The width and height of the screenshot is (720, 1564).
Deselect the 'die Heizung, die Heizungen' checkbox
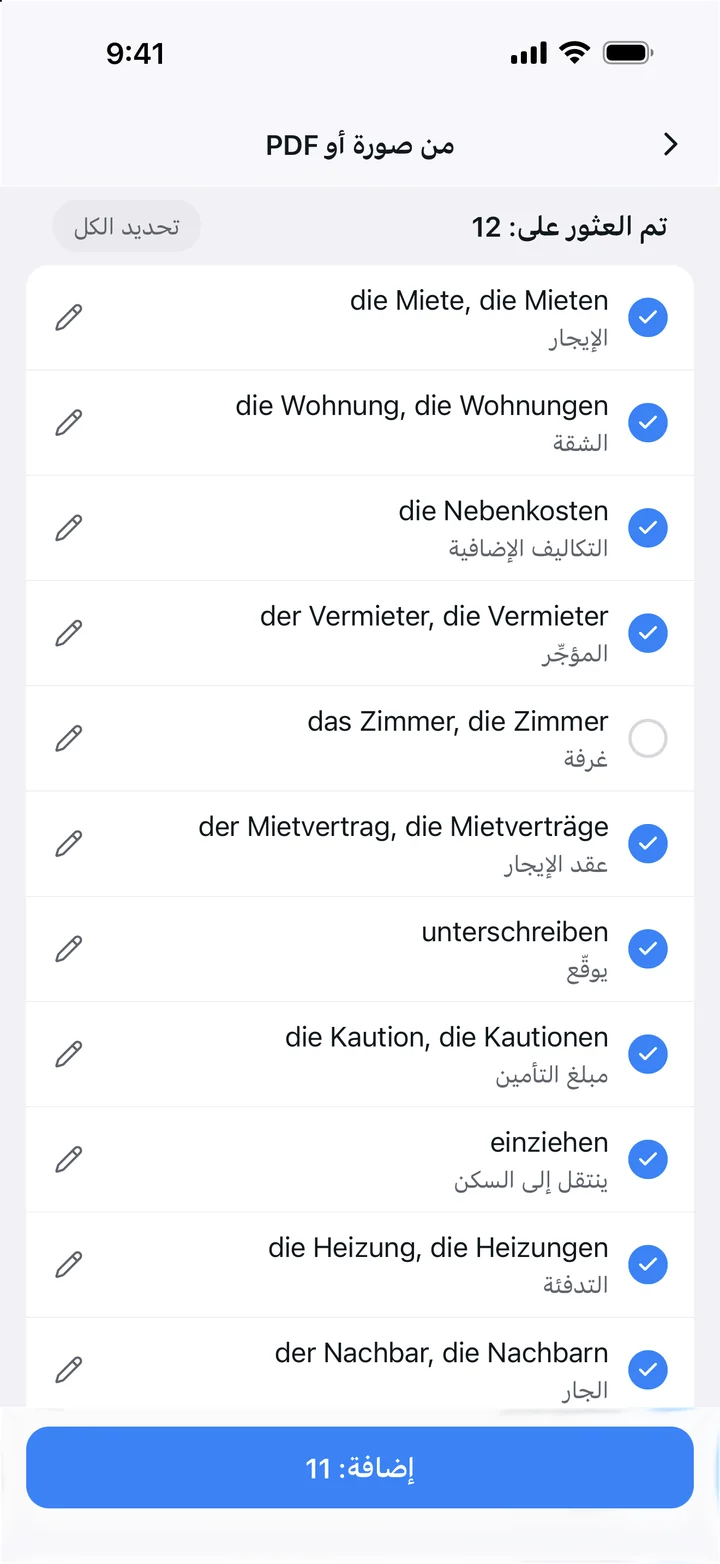tap(648, 1265)
